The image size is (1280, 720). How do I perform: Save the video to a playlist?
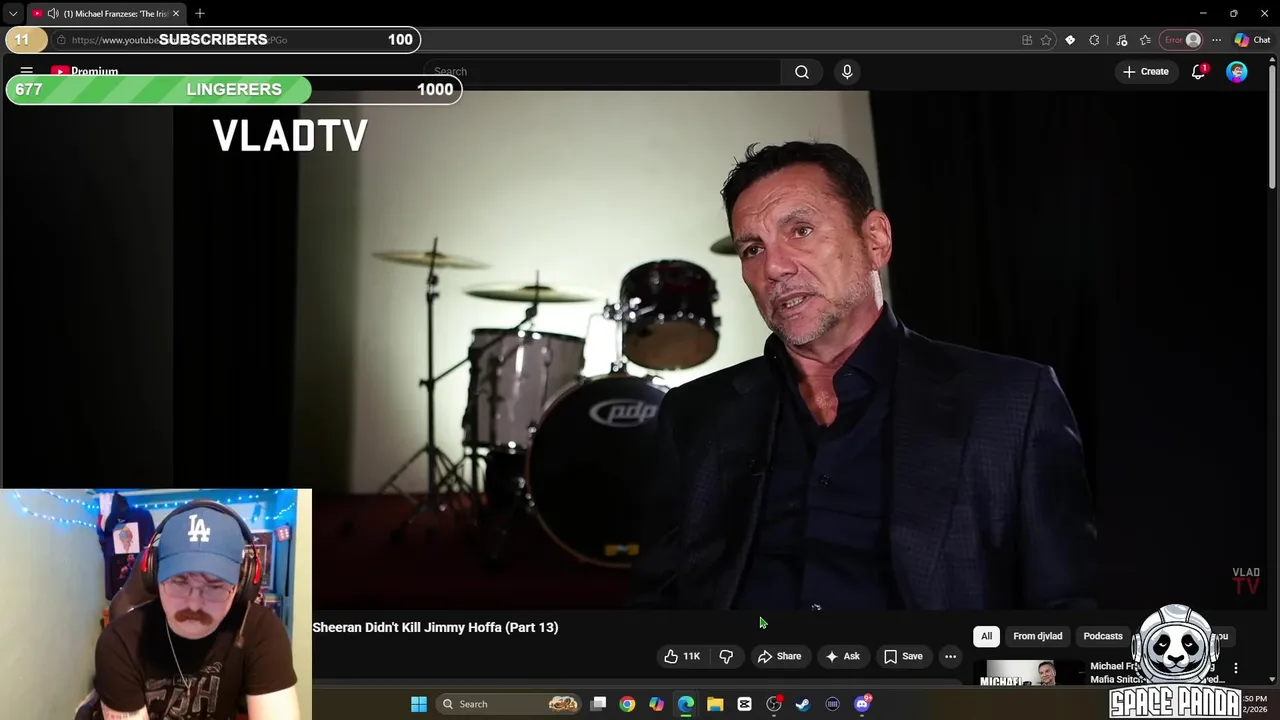click(x=903, y=656)
